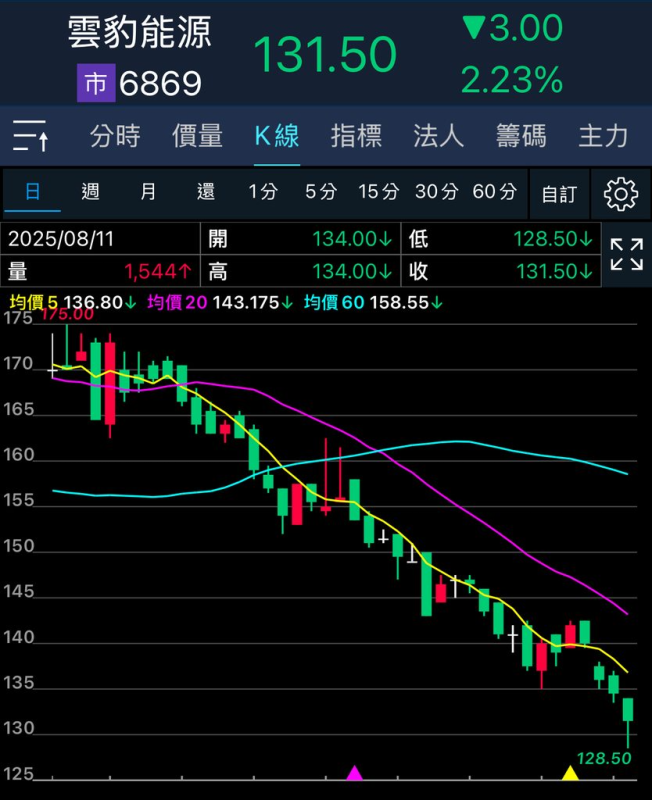
Task: Tap the fullscreen expand chart icon
Action: [626, 255]
